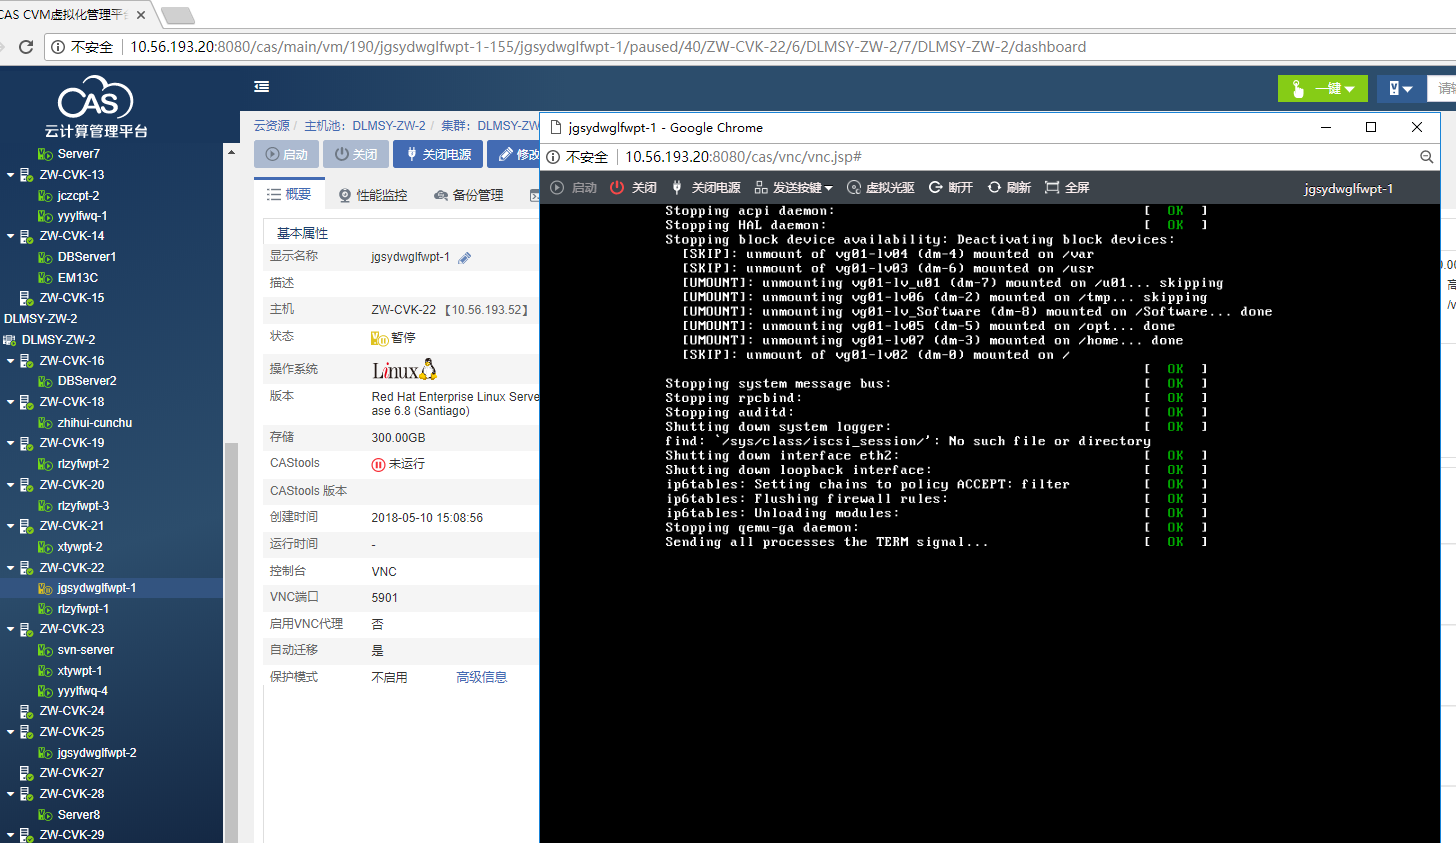
Task: Open the green 一键 dropdown button
Action: 1322,89
